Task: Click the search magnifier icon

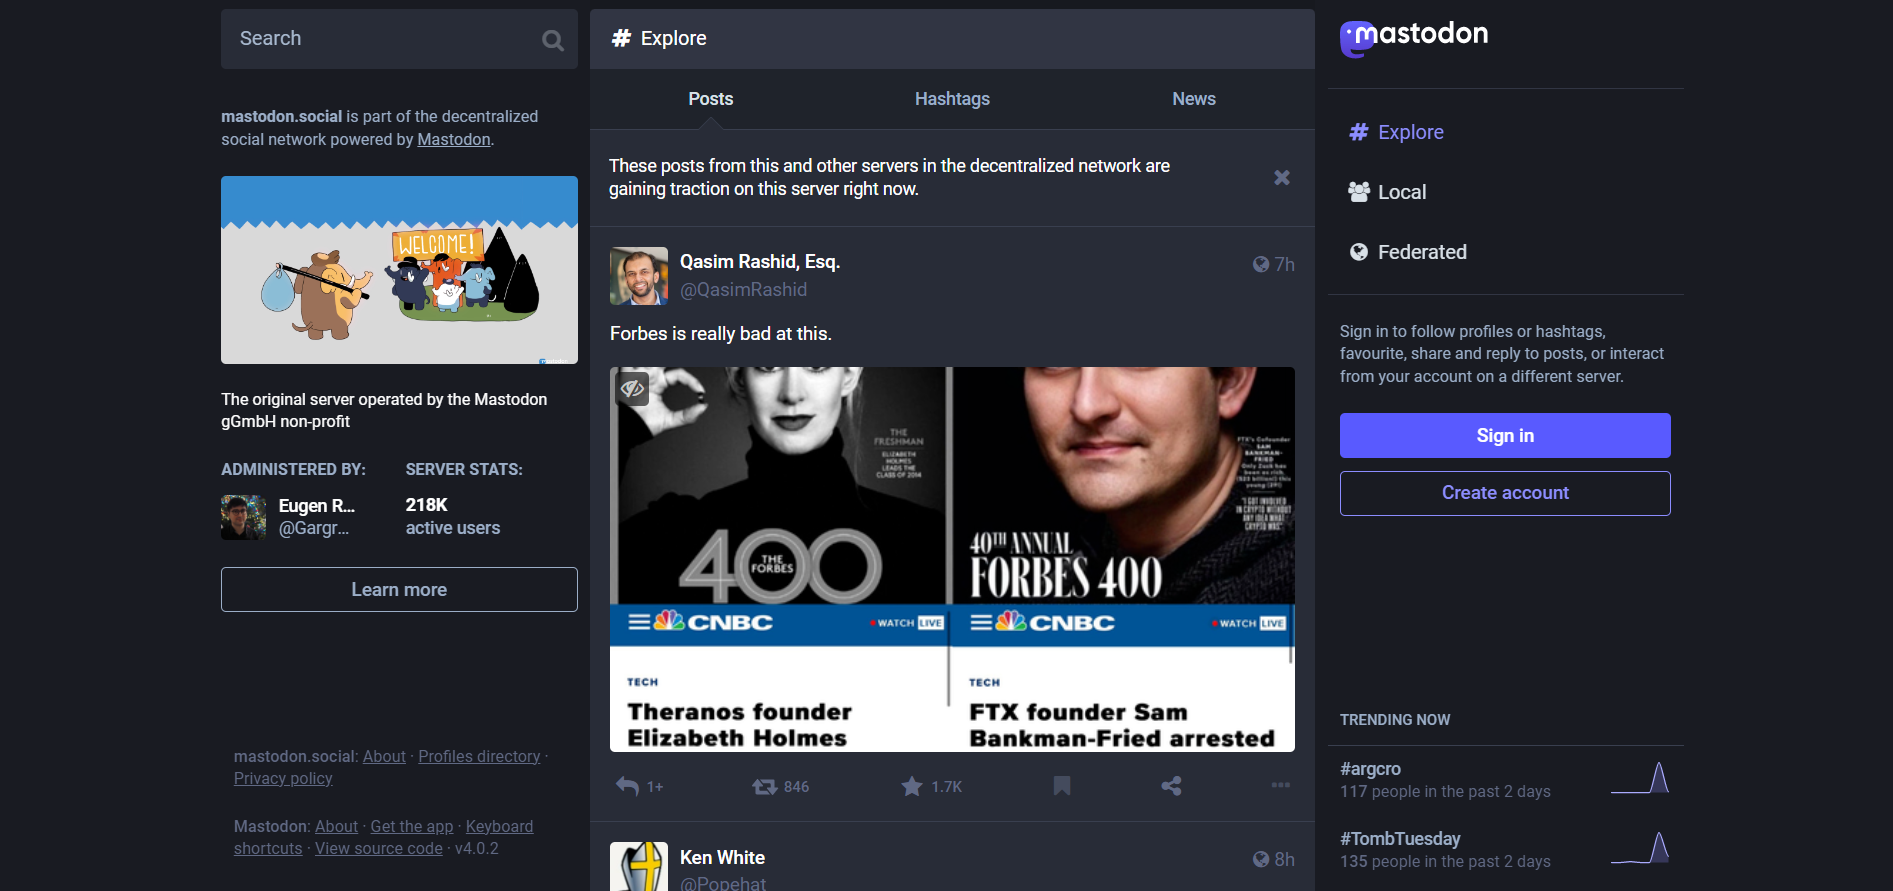Action: click(553, 40)
